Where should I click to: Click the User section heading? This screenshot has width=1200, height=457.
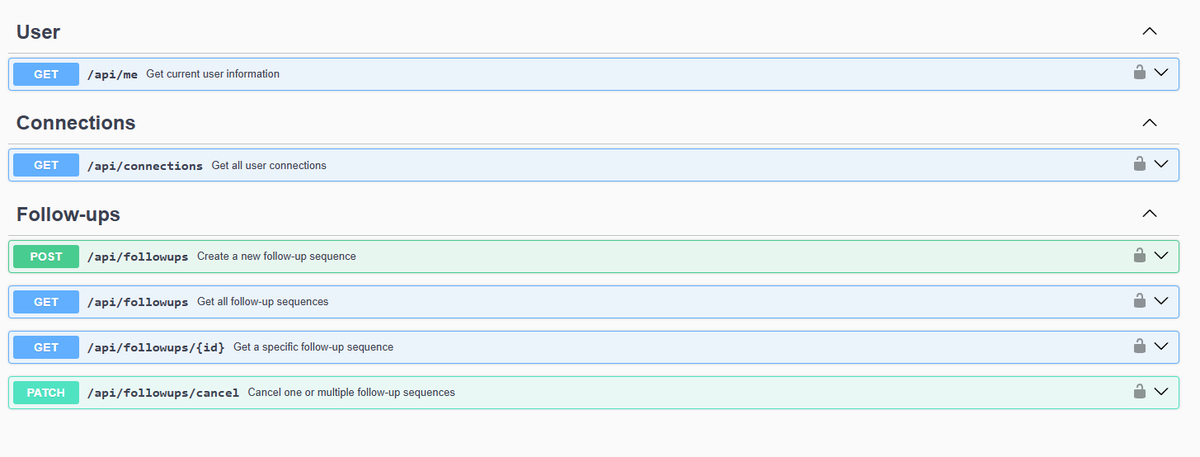tap(38, 32)
